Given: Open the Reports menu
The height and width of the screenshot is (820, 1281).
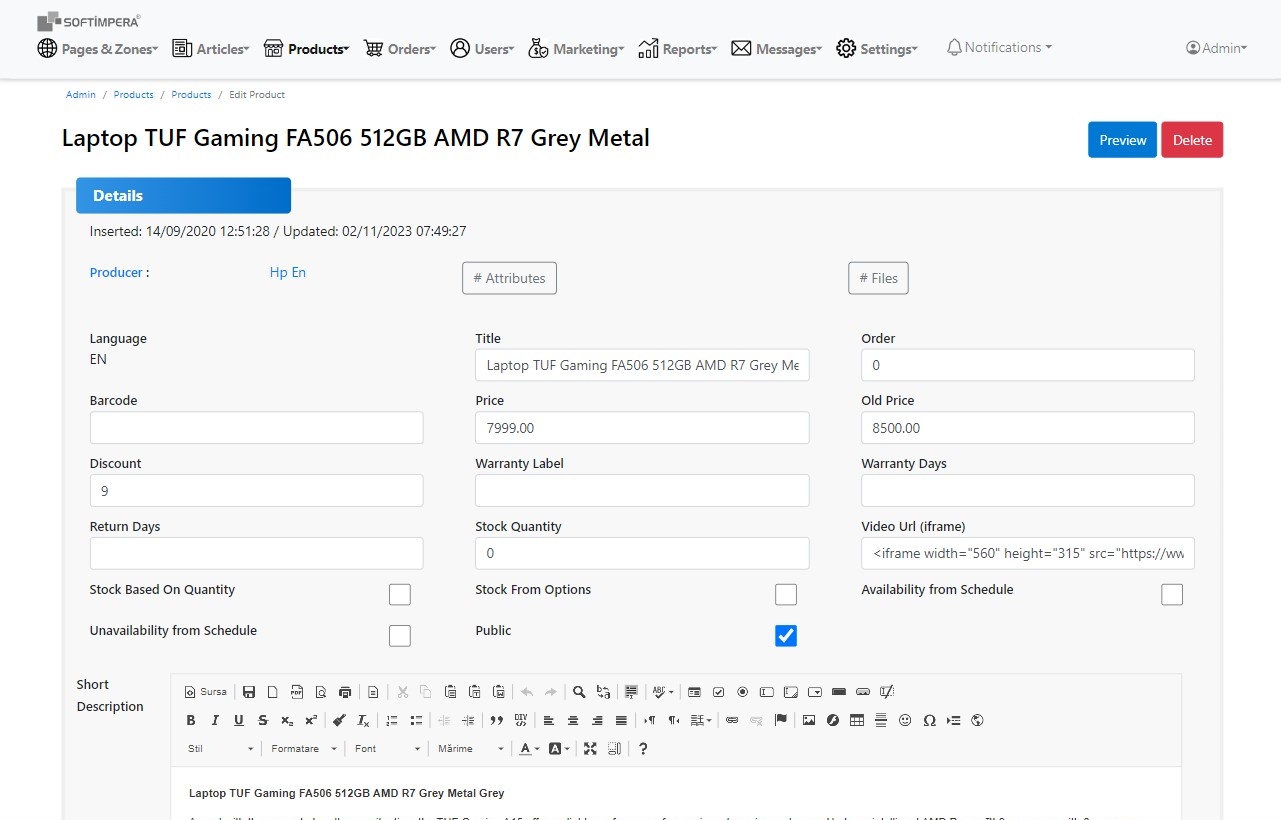Looking at the screenshot, I should point(677,48).
